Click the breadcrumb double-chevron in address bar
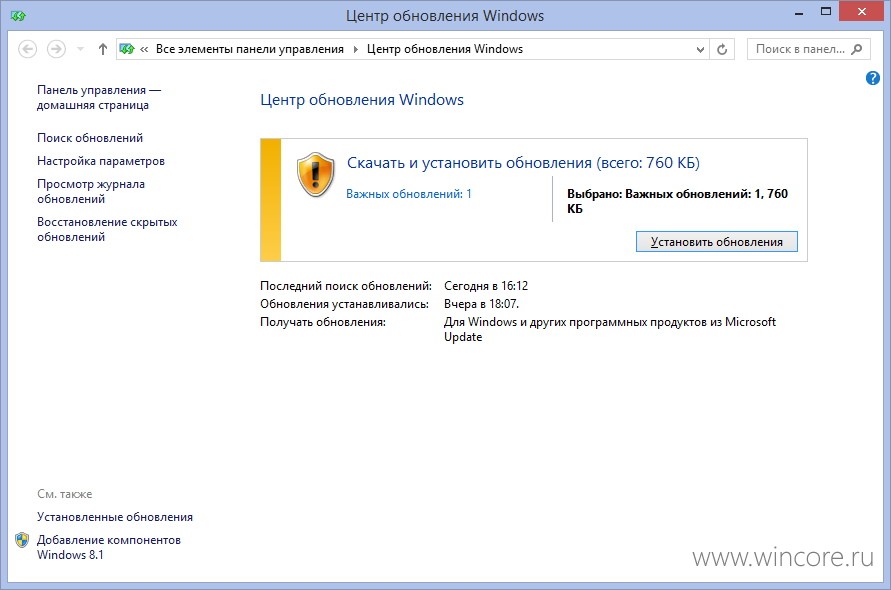Viewport: 891px width, 590px height. (x=144, y=49)
